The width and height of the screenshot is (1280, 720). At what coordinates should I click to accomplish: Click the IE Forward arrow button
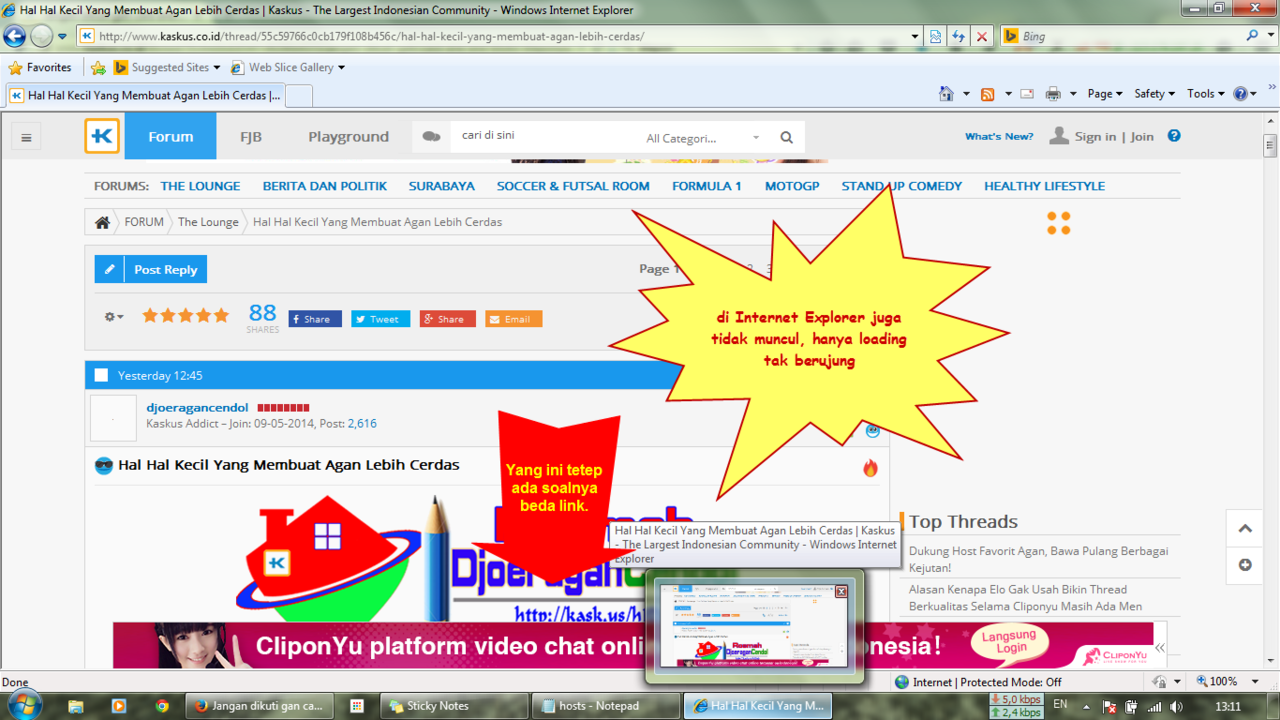[41, 36]
